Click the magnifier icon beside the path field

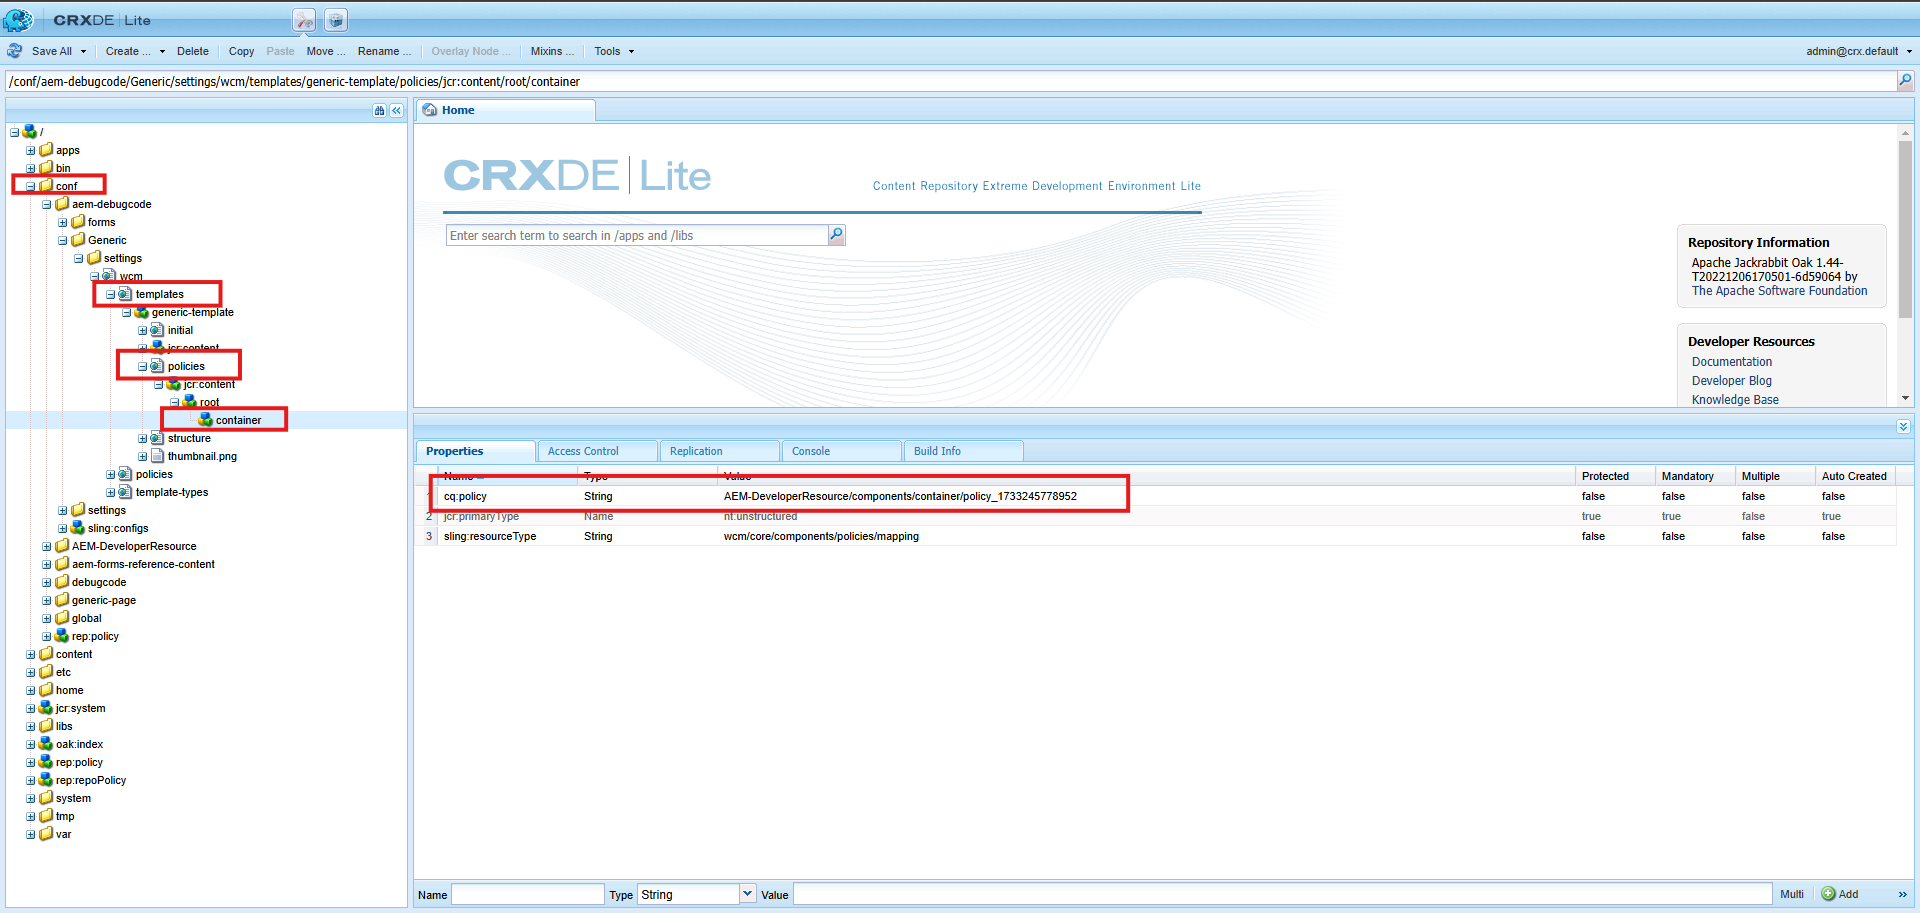[1905, 81]
